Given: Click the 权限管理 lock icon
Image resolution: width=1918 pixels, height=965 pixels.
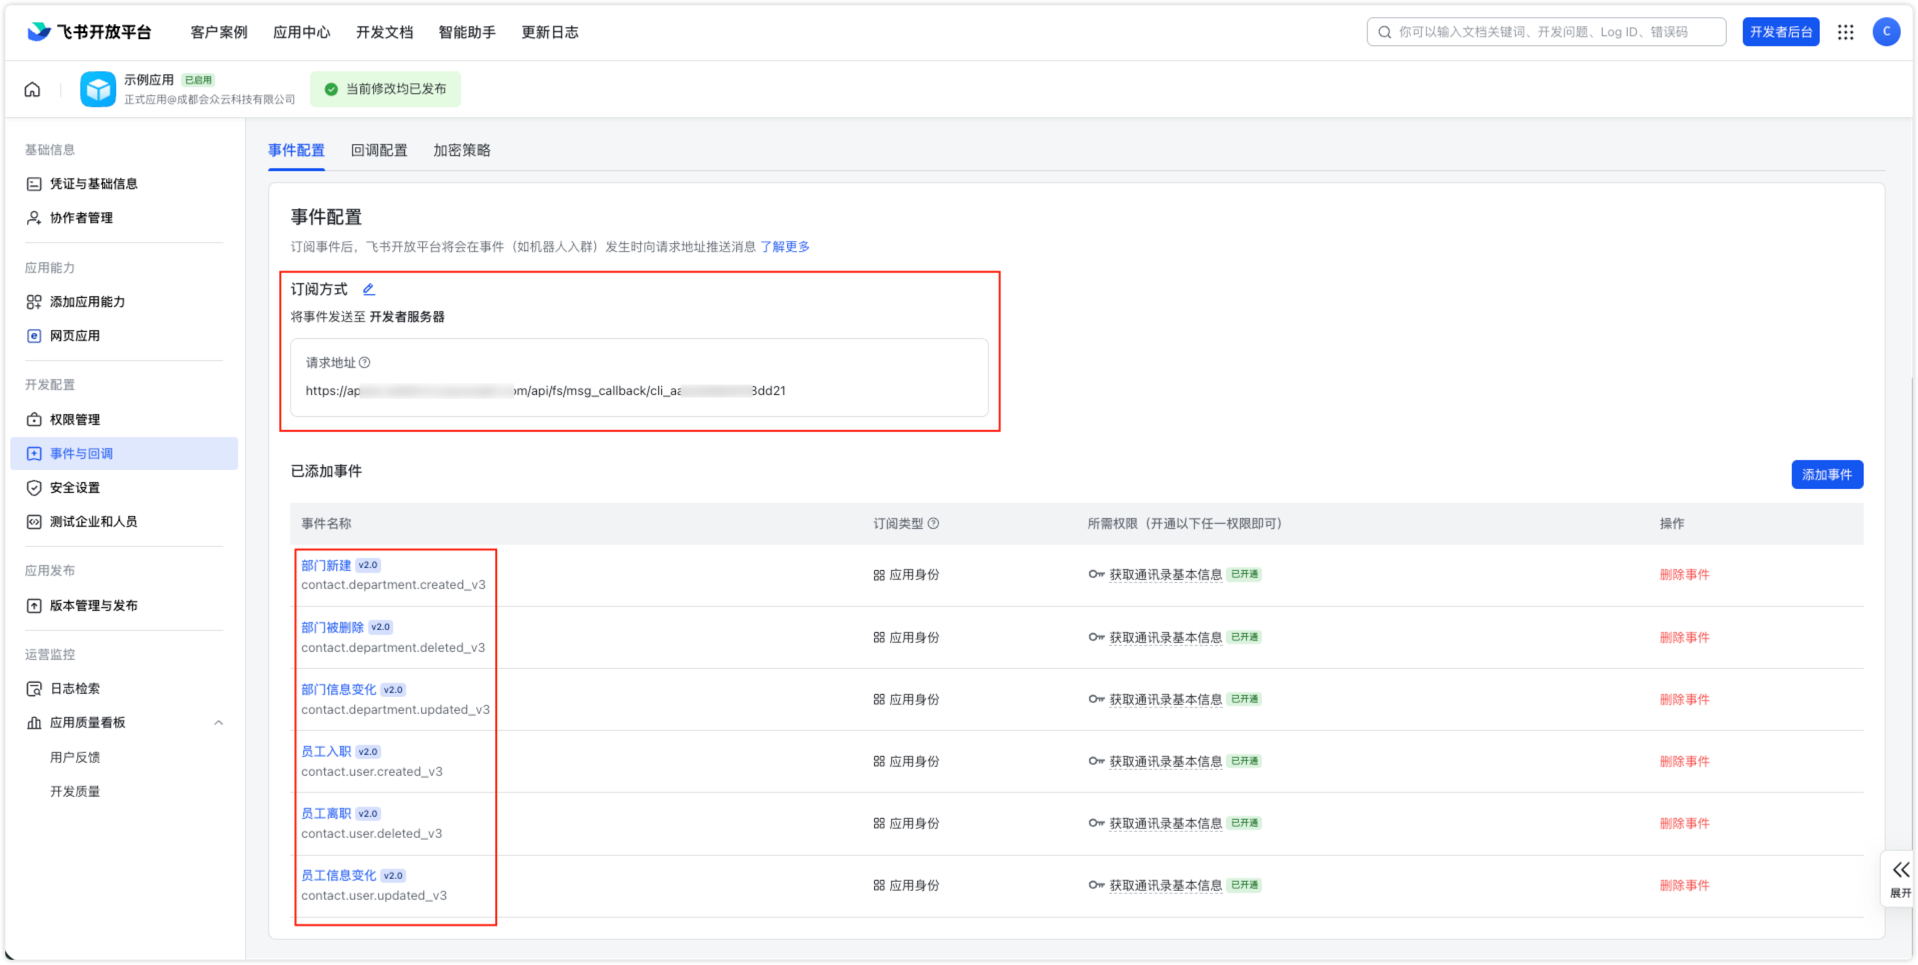Looking at the screenshot, I should tap(34, 420).
